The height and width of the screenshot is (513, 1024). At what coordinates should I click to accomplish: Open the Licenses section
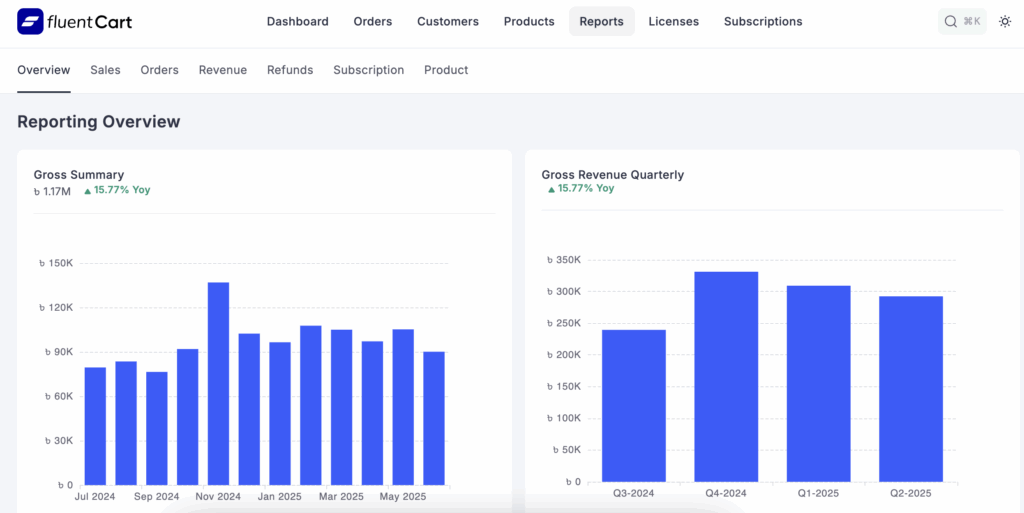pyautogui.click(x=673, y=21)
